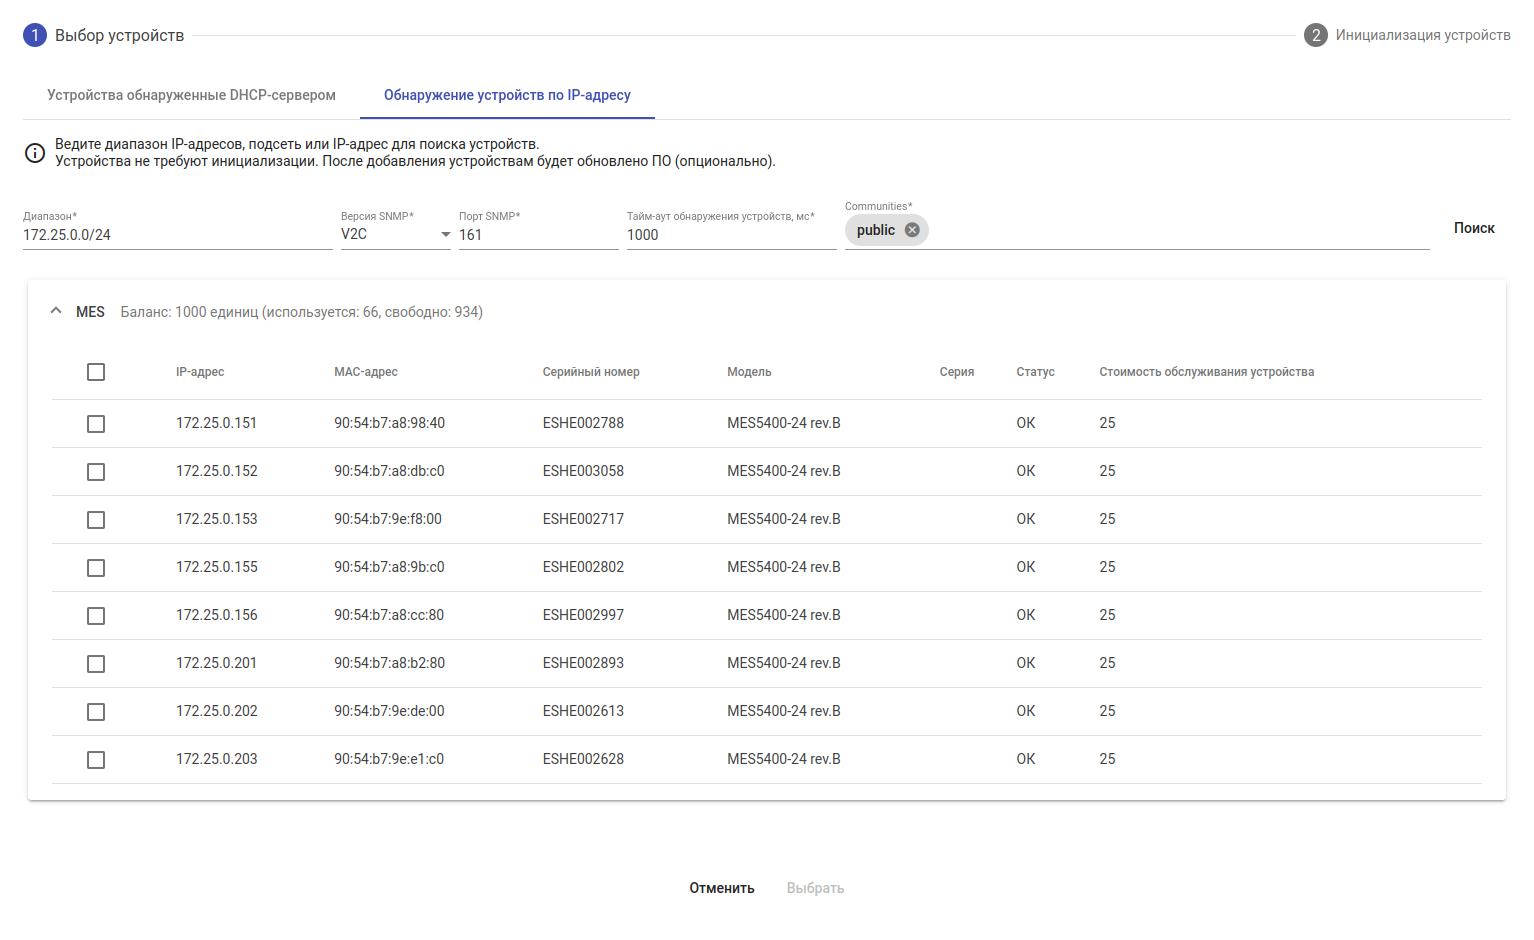
Task: Click the discovery timeout field
Action: pyautogui.click(x=731, y=235)
